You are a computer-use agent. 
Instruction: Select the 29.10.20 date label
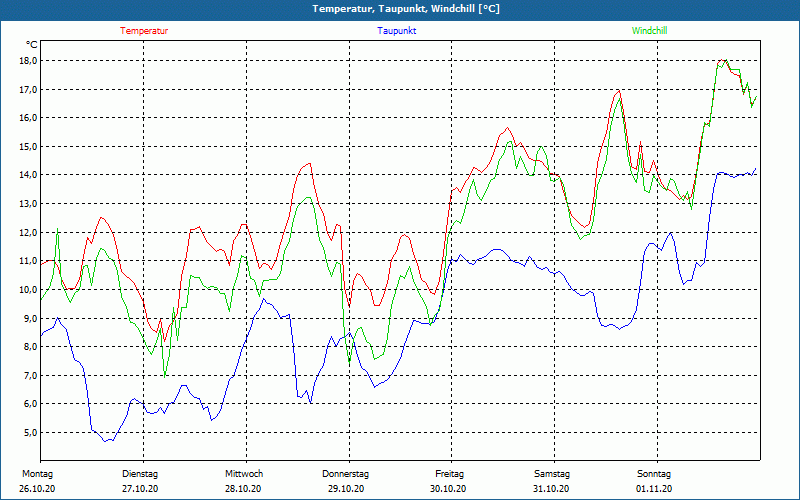click(346, 489)
